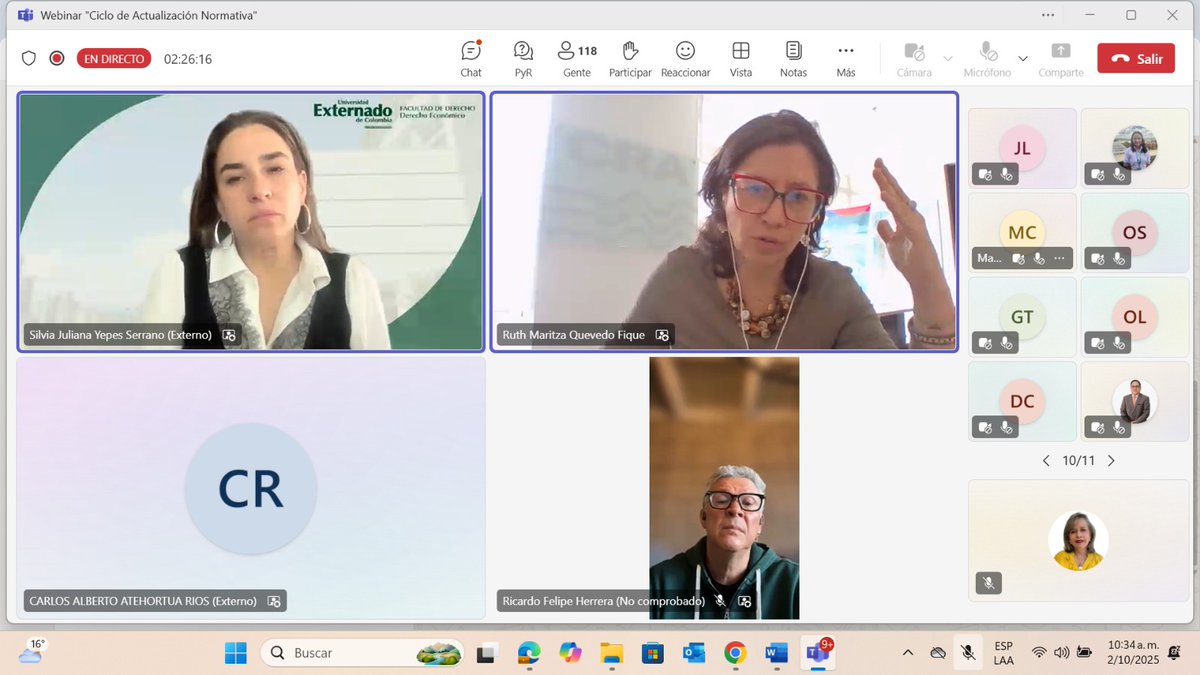Click the shield privacy icon

tap(29, 58)
